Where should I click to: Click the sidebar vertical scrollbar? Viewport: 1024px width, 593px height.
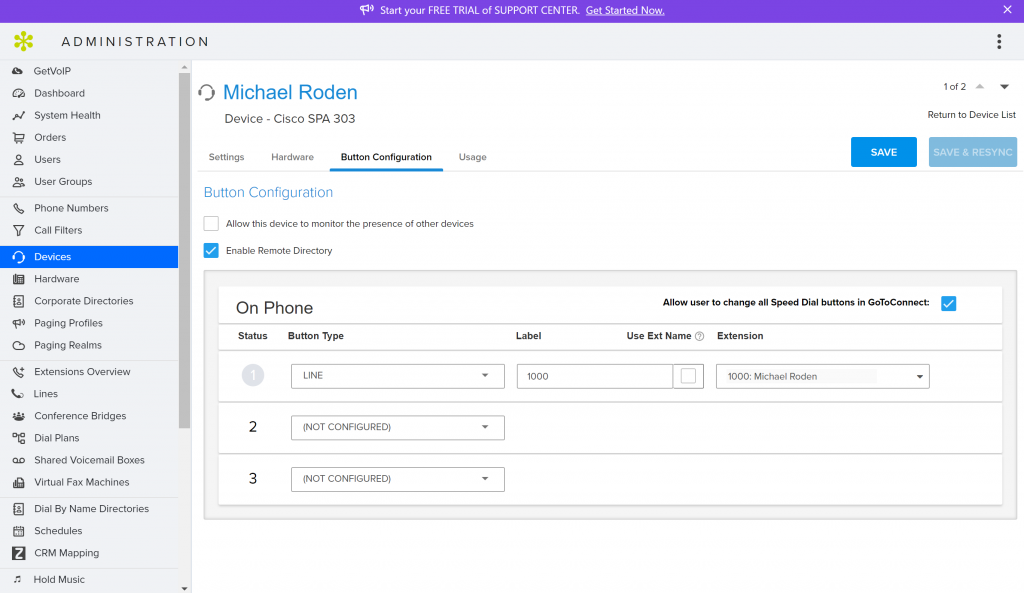[184, 251]
